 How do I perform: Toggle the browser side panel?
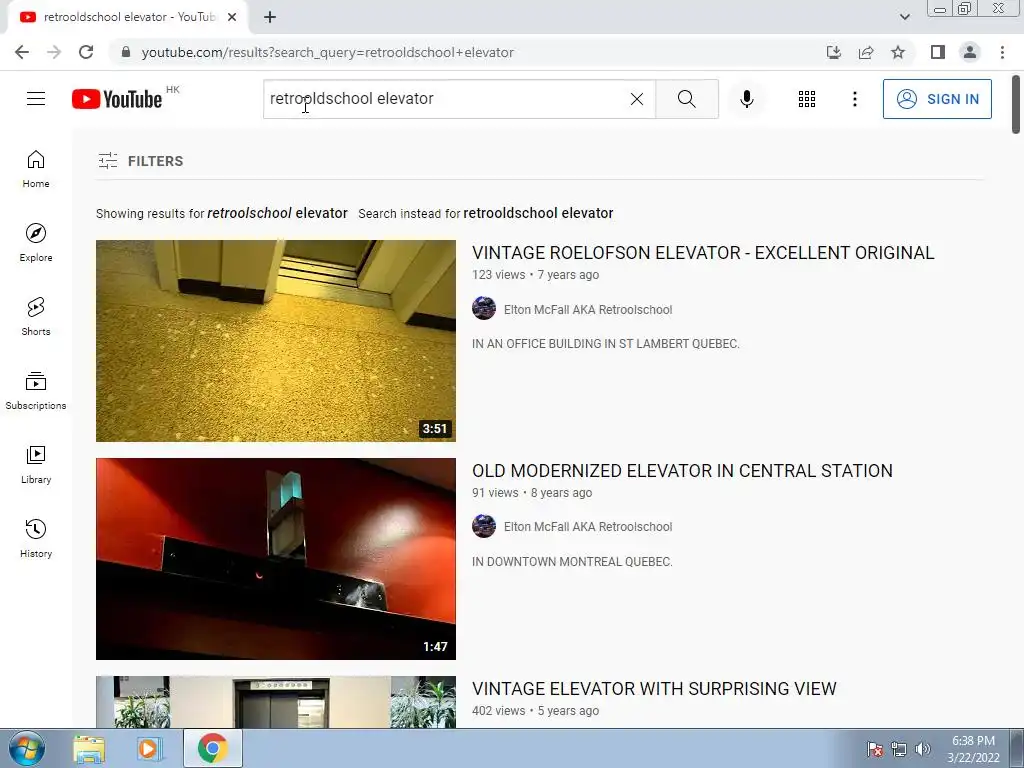[938, 52]
